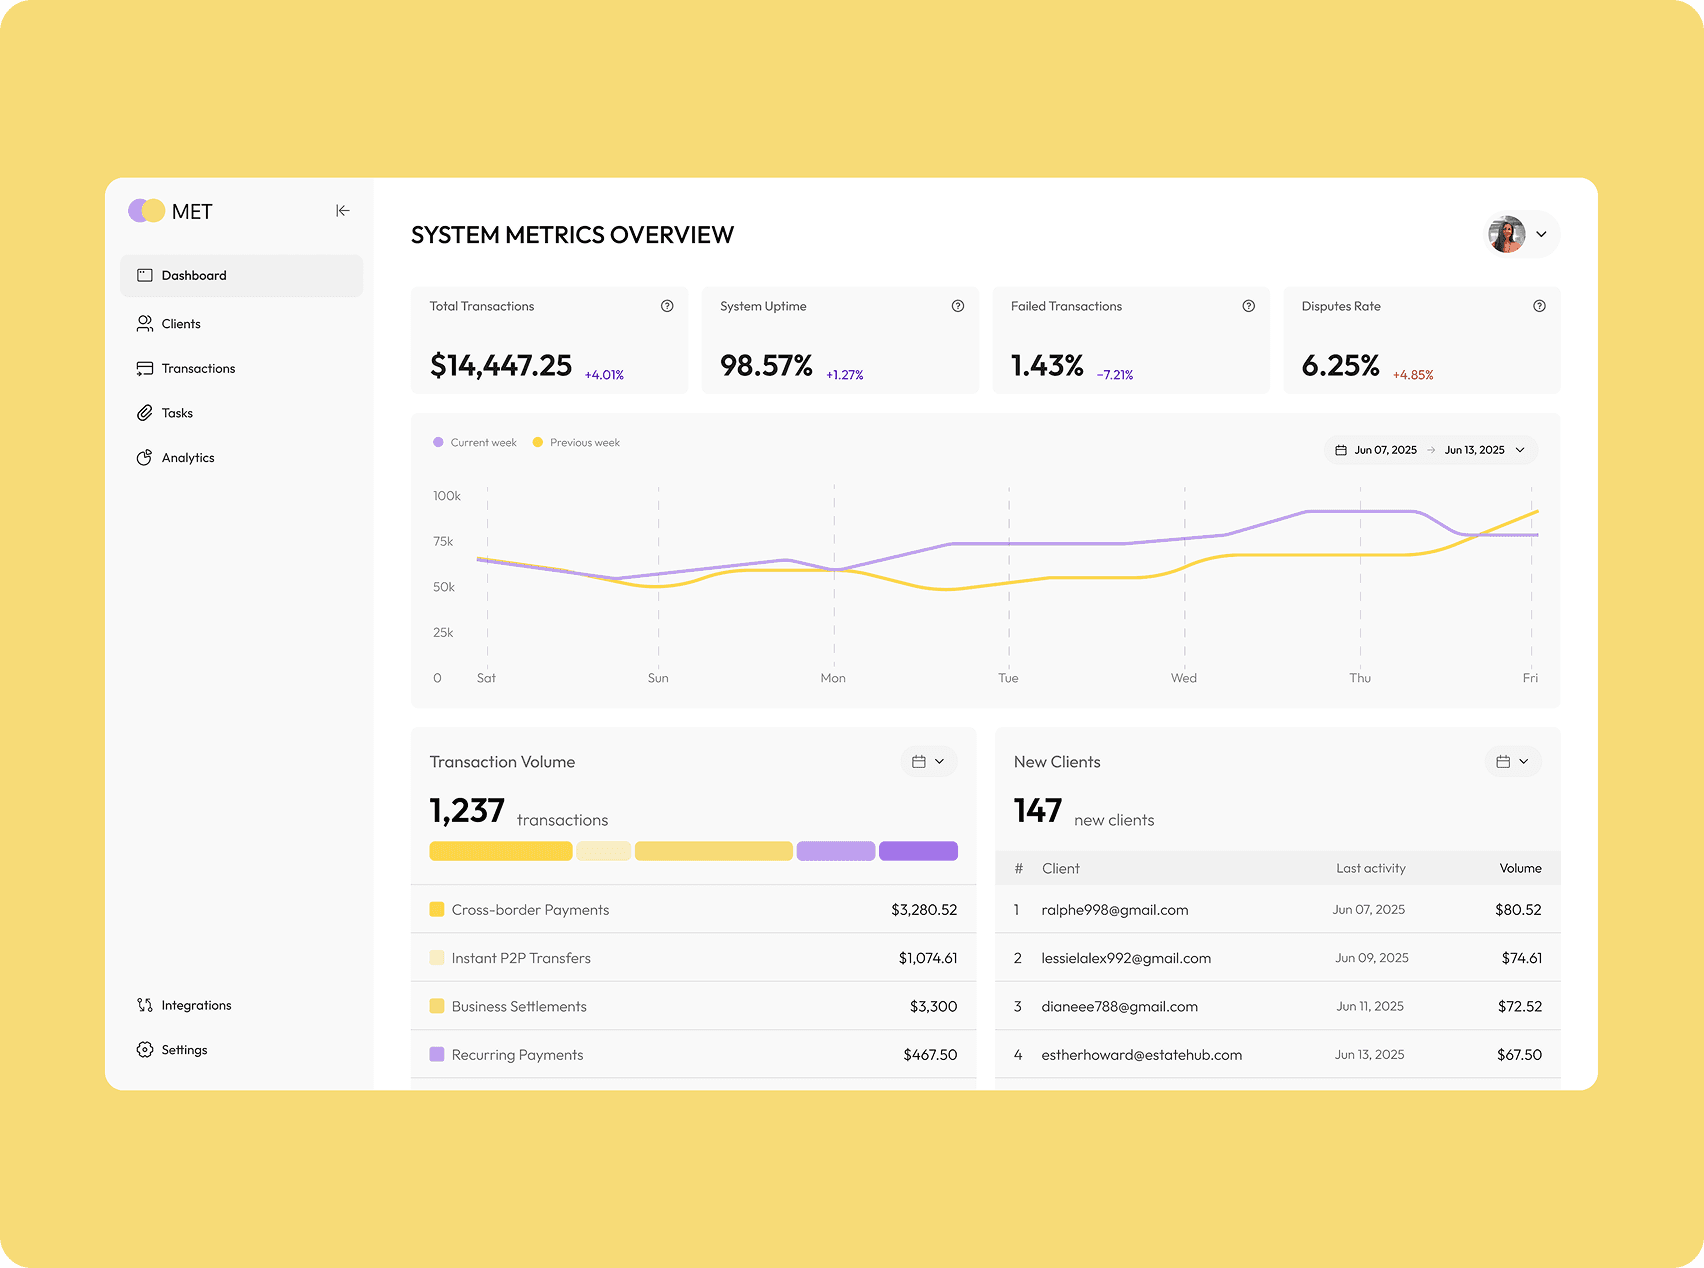
Task: Toggle the Previous week legend series
Action: point(576,443)
